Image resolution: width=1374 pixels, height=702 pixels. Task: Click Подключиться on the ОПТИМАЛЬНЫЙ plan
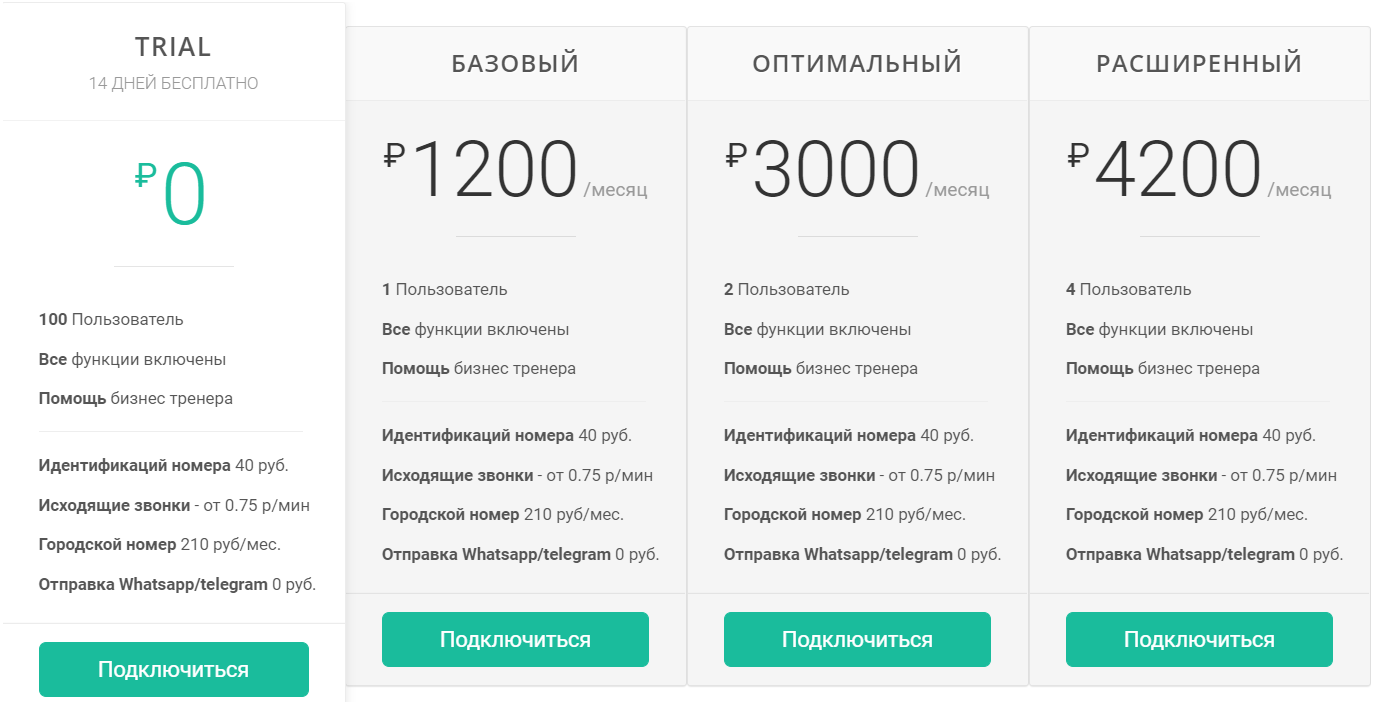pyautogui.click(x=857, y=639)
